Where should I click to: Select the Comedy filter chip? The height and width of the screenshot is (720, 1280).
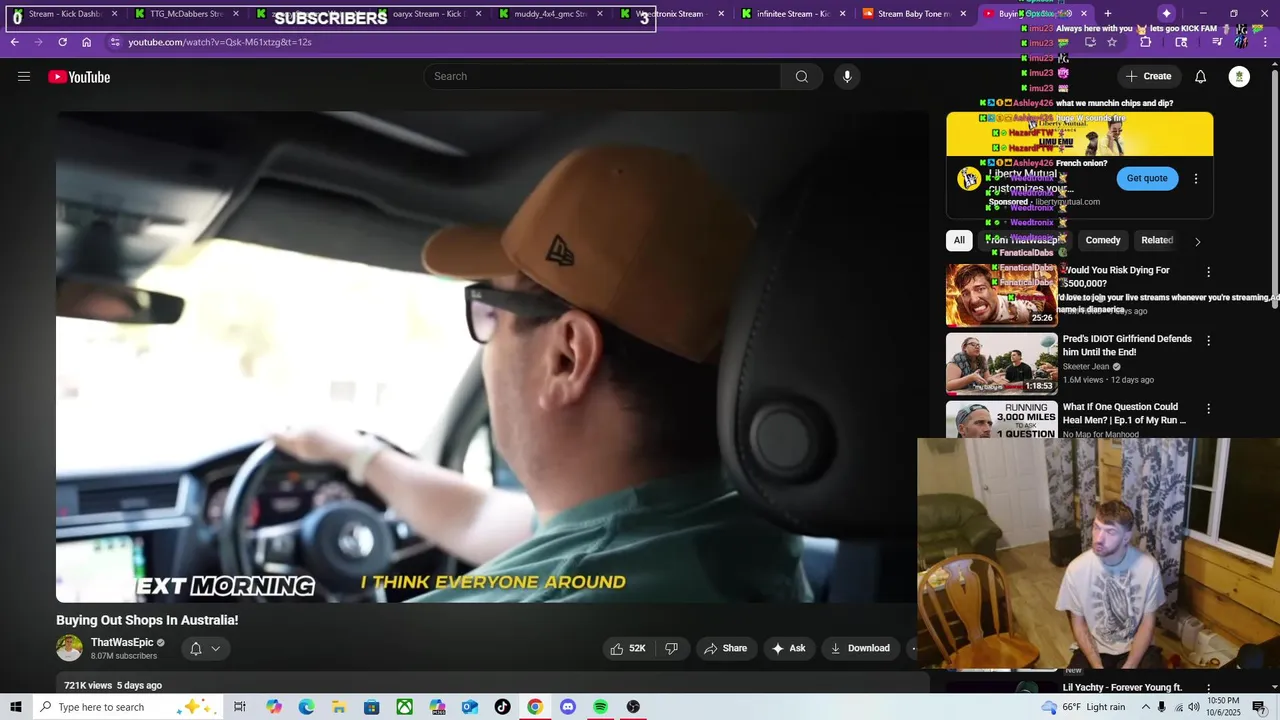point(1103,240)
